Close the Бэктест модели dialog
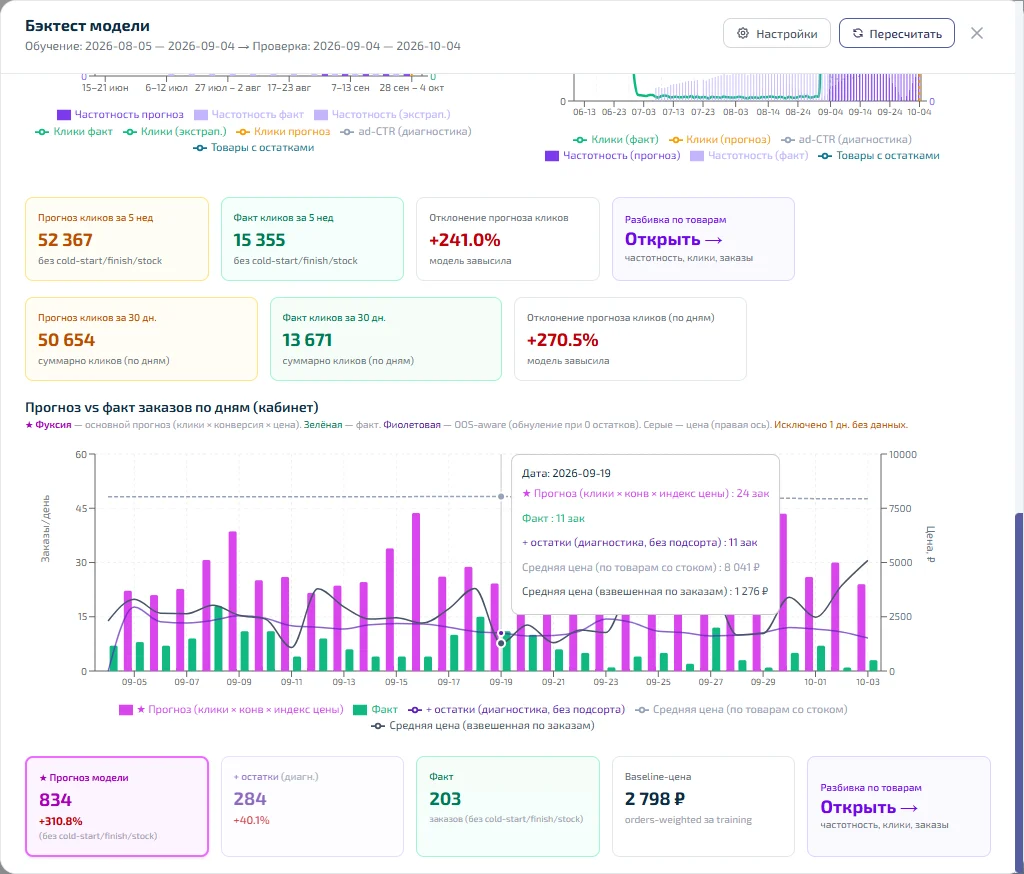1024x874 pixels. click(x=976, y=33)
